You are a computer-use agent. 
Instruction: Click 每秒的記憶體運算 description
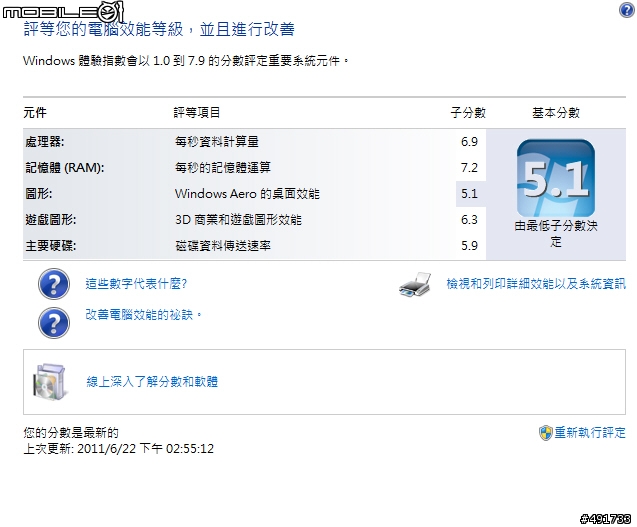(223, 168)
